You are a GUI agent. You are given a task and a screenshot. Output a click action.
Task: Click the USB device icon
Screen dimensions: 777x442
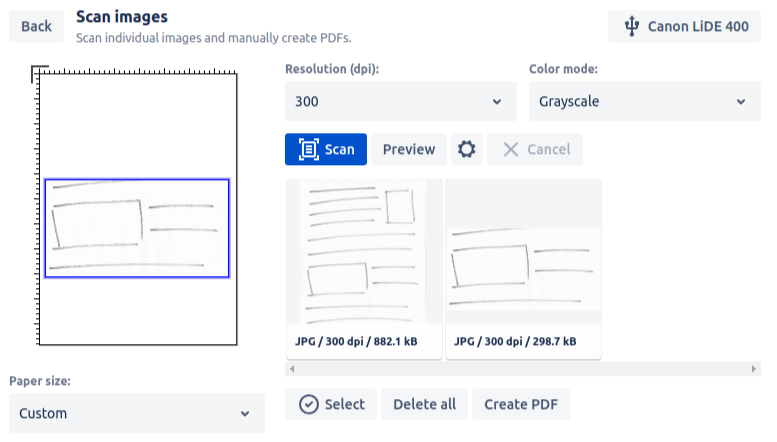tap(632, 26)
